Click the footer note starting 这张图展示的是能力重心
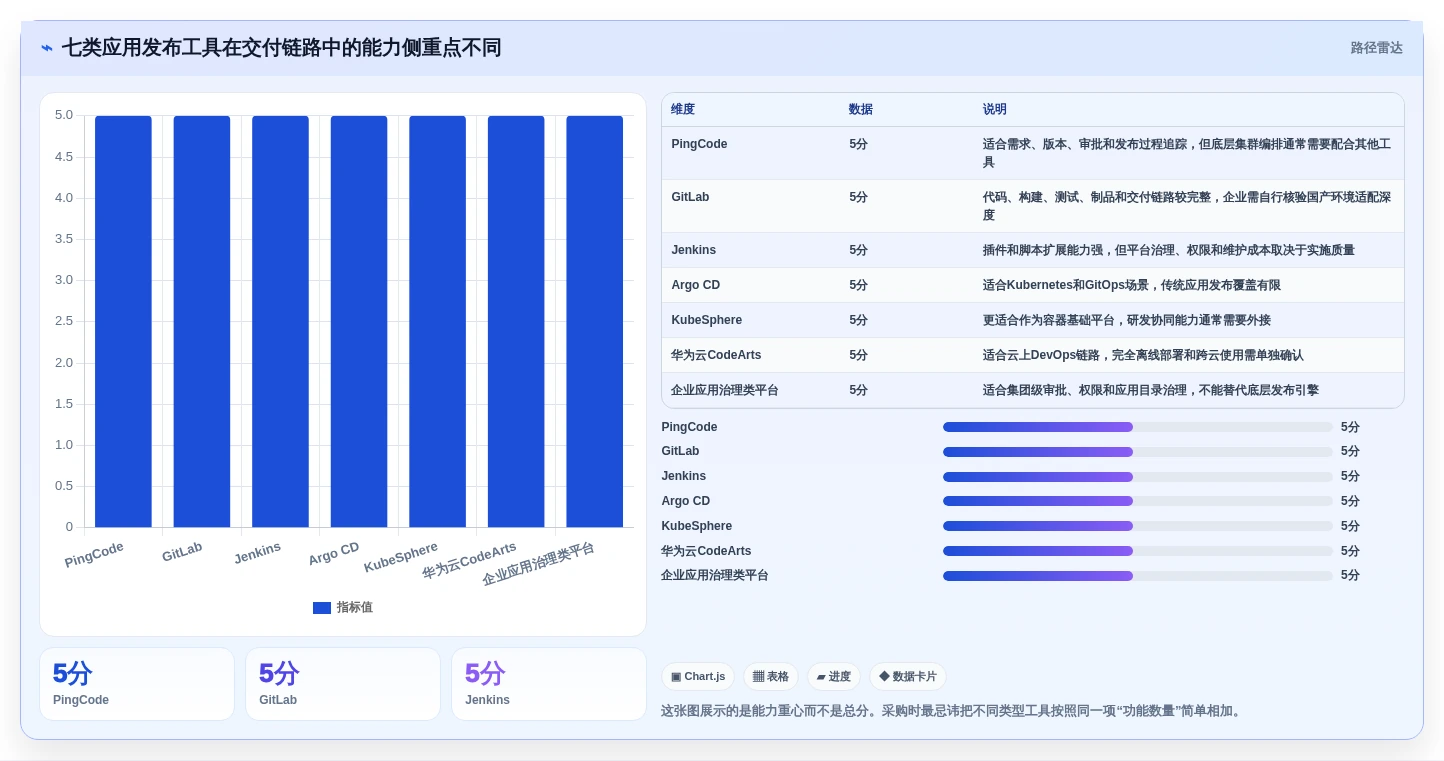1444x761 pixels. [953, 712]
